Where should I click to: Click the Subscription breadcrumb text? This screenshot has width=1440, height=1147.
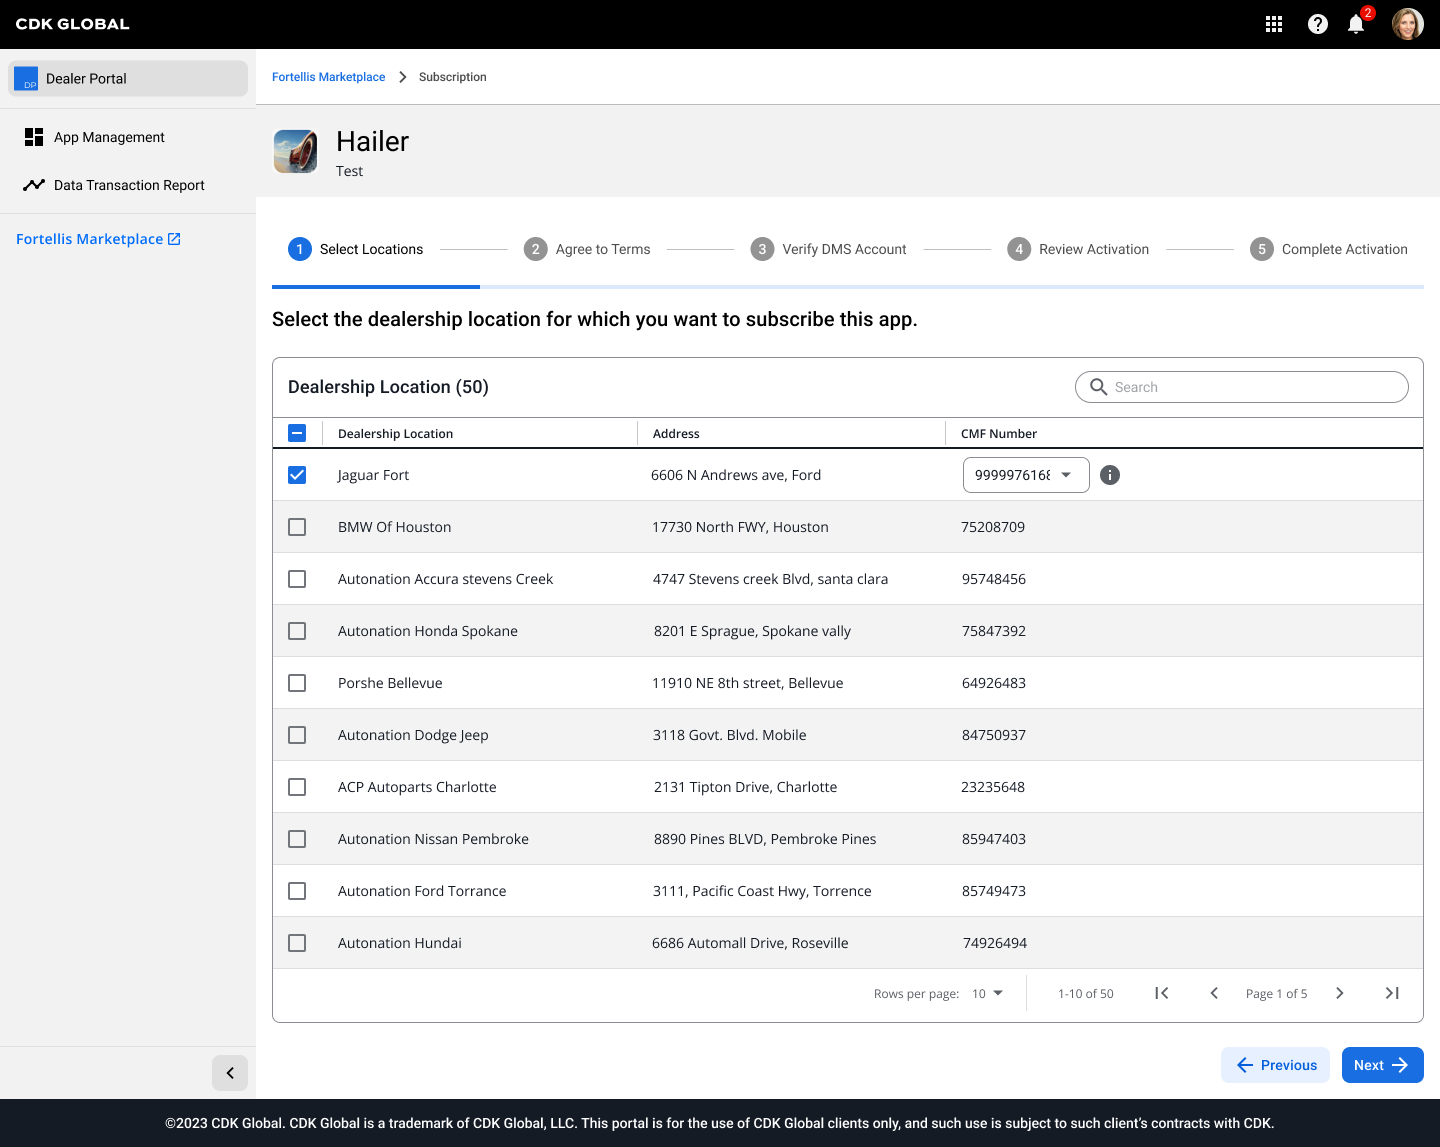pos(453,77)
